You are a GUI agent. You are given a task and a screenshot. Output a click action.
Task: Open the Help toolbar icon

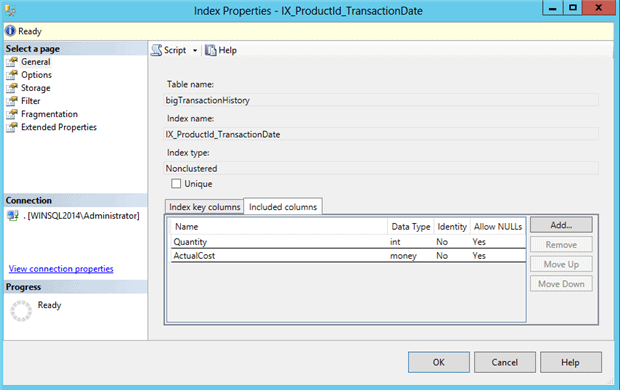click(210, 50)
